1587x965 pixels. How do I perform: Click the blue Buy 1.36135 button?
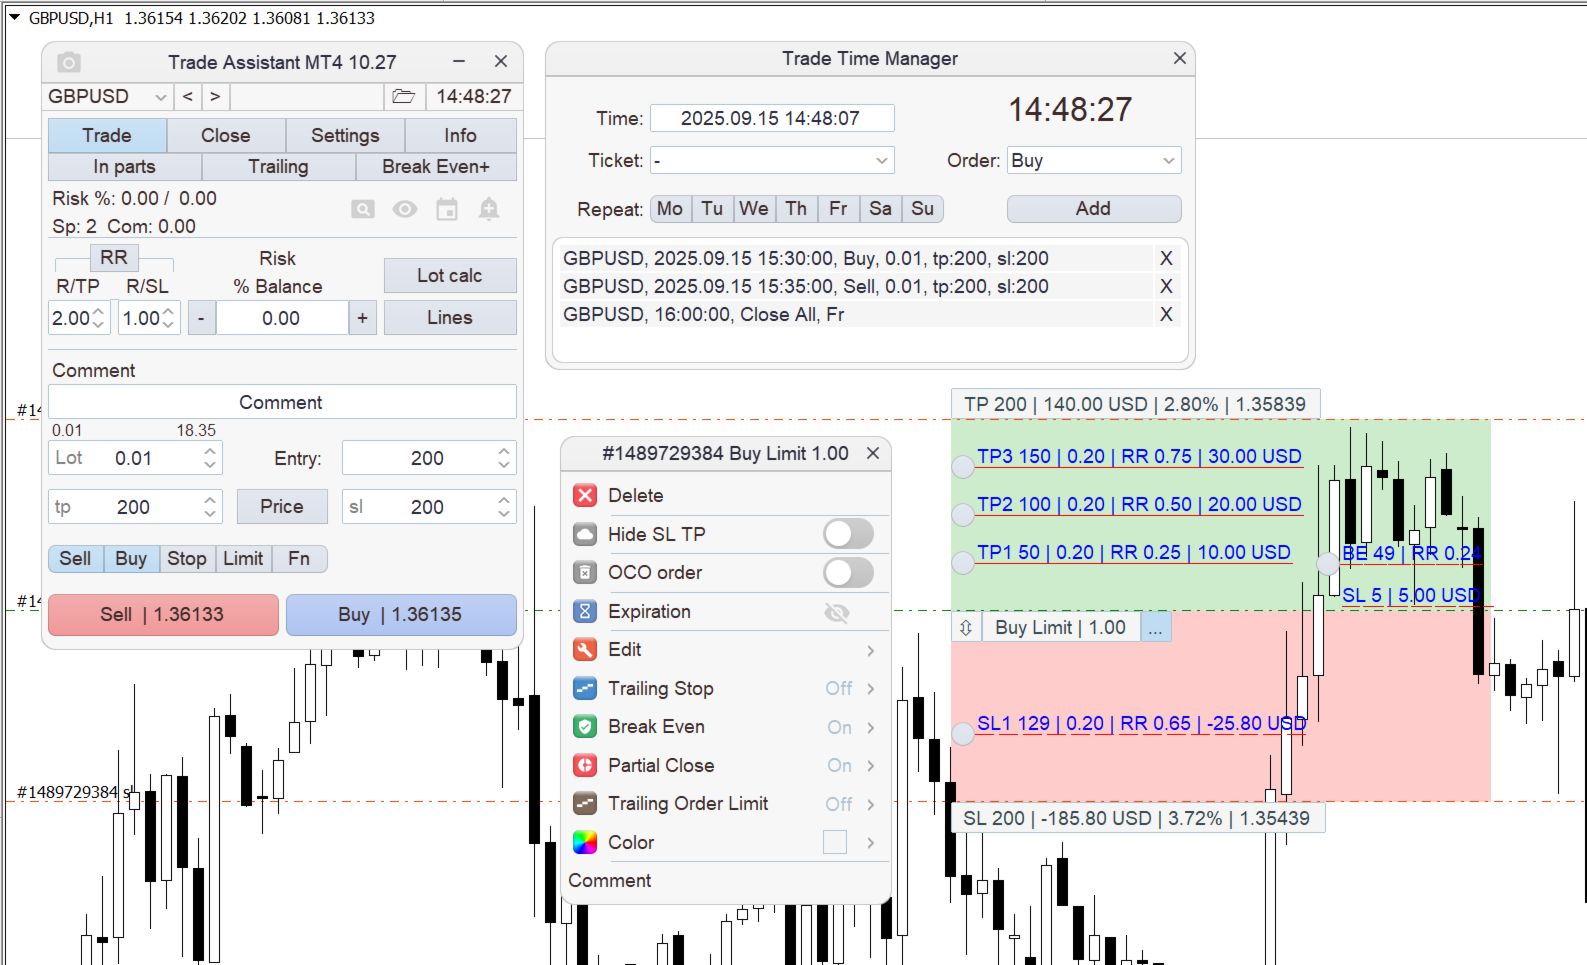coord(401,614)
